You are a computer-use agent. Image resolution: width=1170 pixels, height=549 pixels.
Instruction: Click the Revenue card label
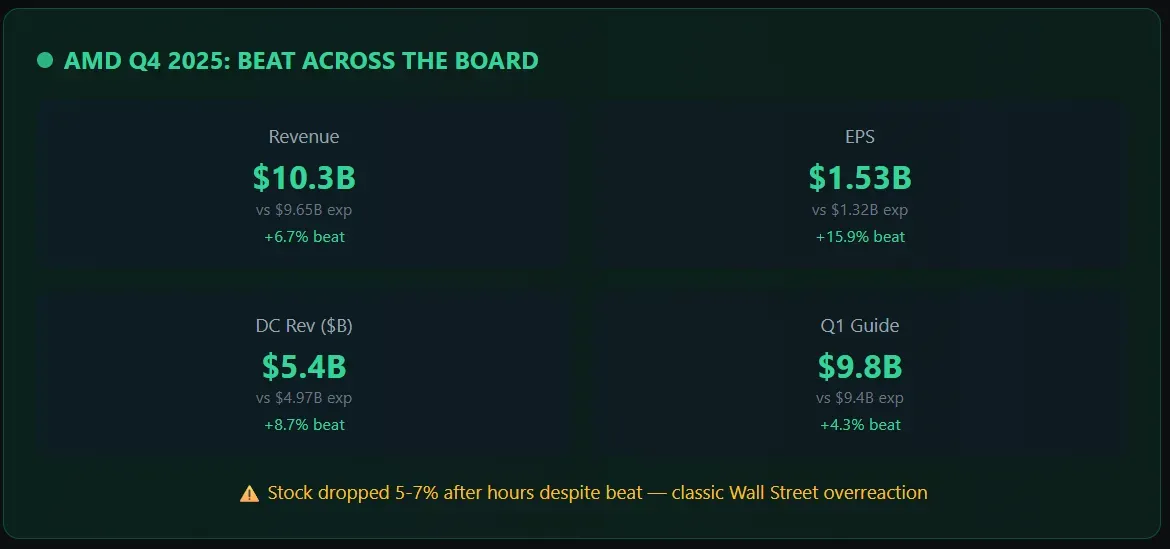point(304,137)
